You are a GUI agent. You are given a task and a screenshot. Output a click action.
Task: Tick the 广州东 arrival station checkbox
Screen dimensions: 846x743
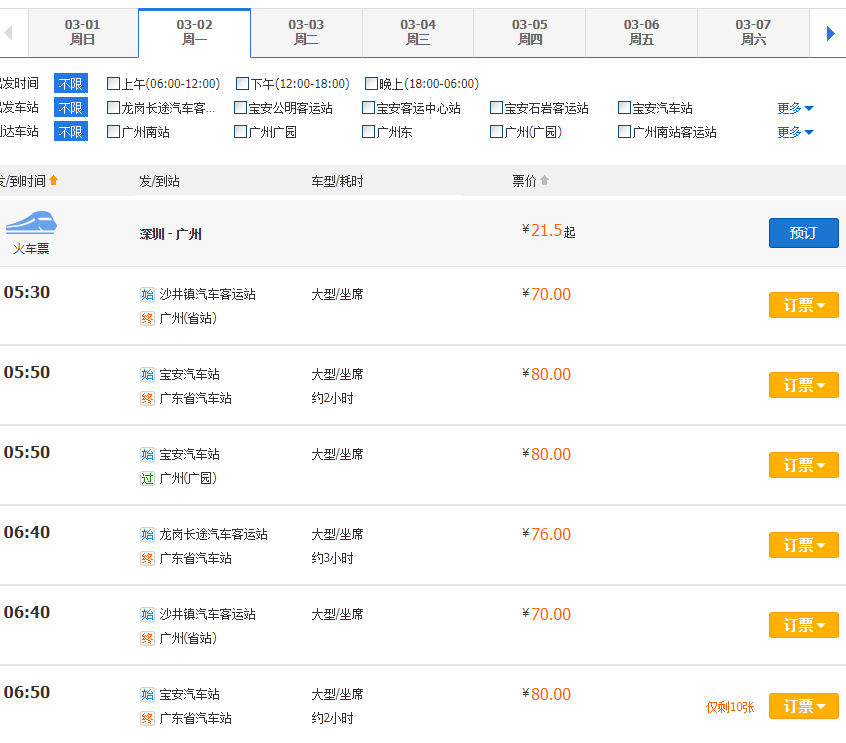369,132
